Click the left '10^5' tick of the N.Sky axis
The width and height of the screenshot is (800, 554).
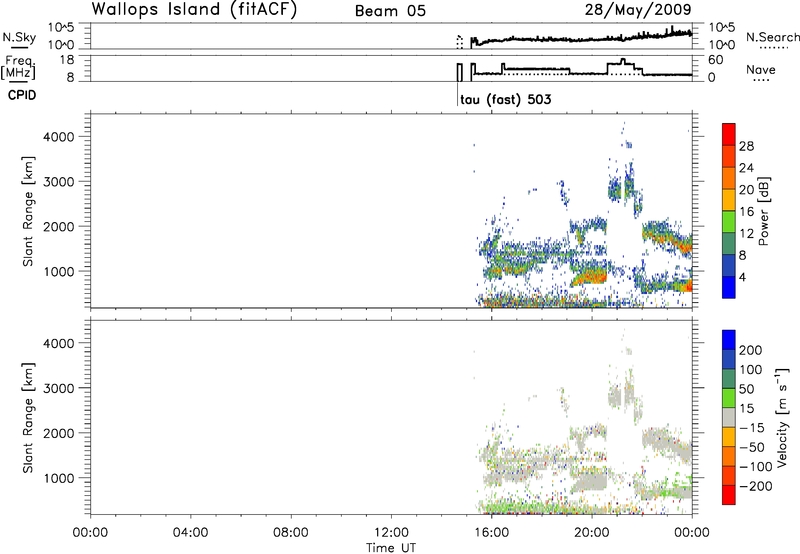coord(61,28)
